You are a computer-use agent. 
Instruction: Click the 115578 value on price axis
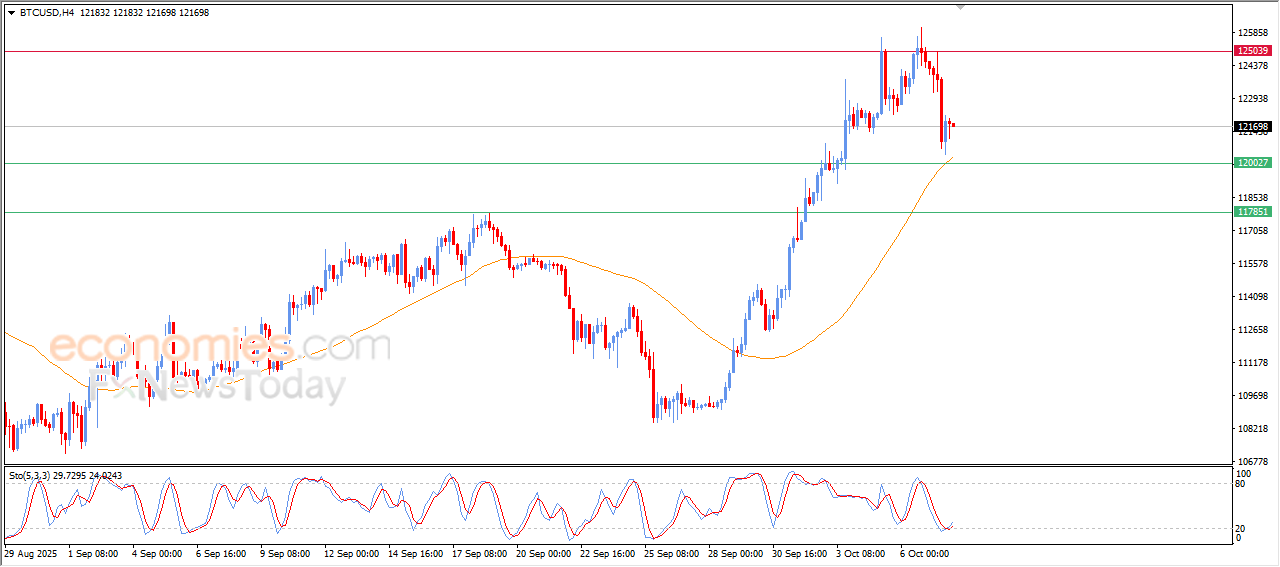[1253, 264]
